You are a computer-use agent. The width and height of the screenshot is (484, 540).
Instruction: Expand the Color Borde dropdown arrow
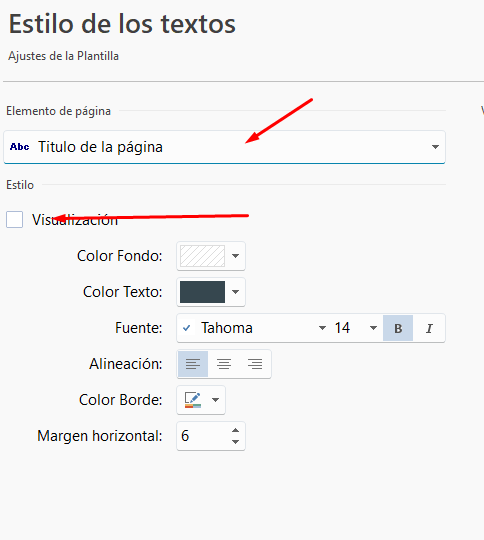[x=215, y=400]
